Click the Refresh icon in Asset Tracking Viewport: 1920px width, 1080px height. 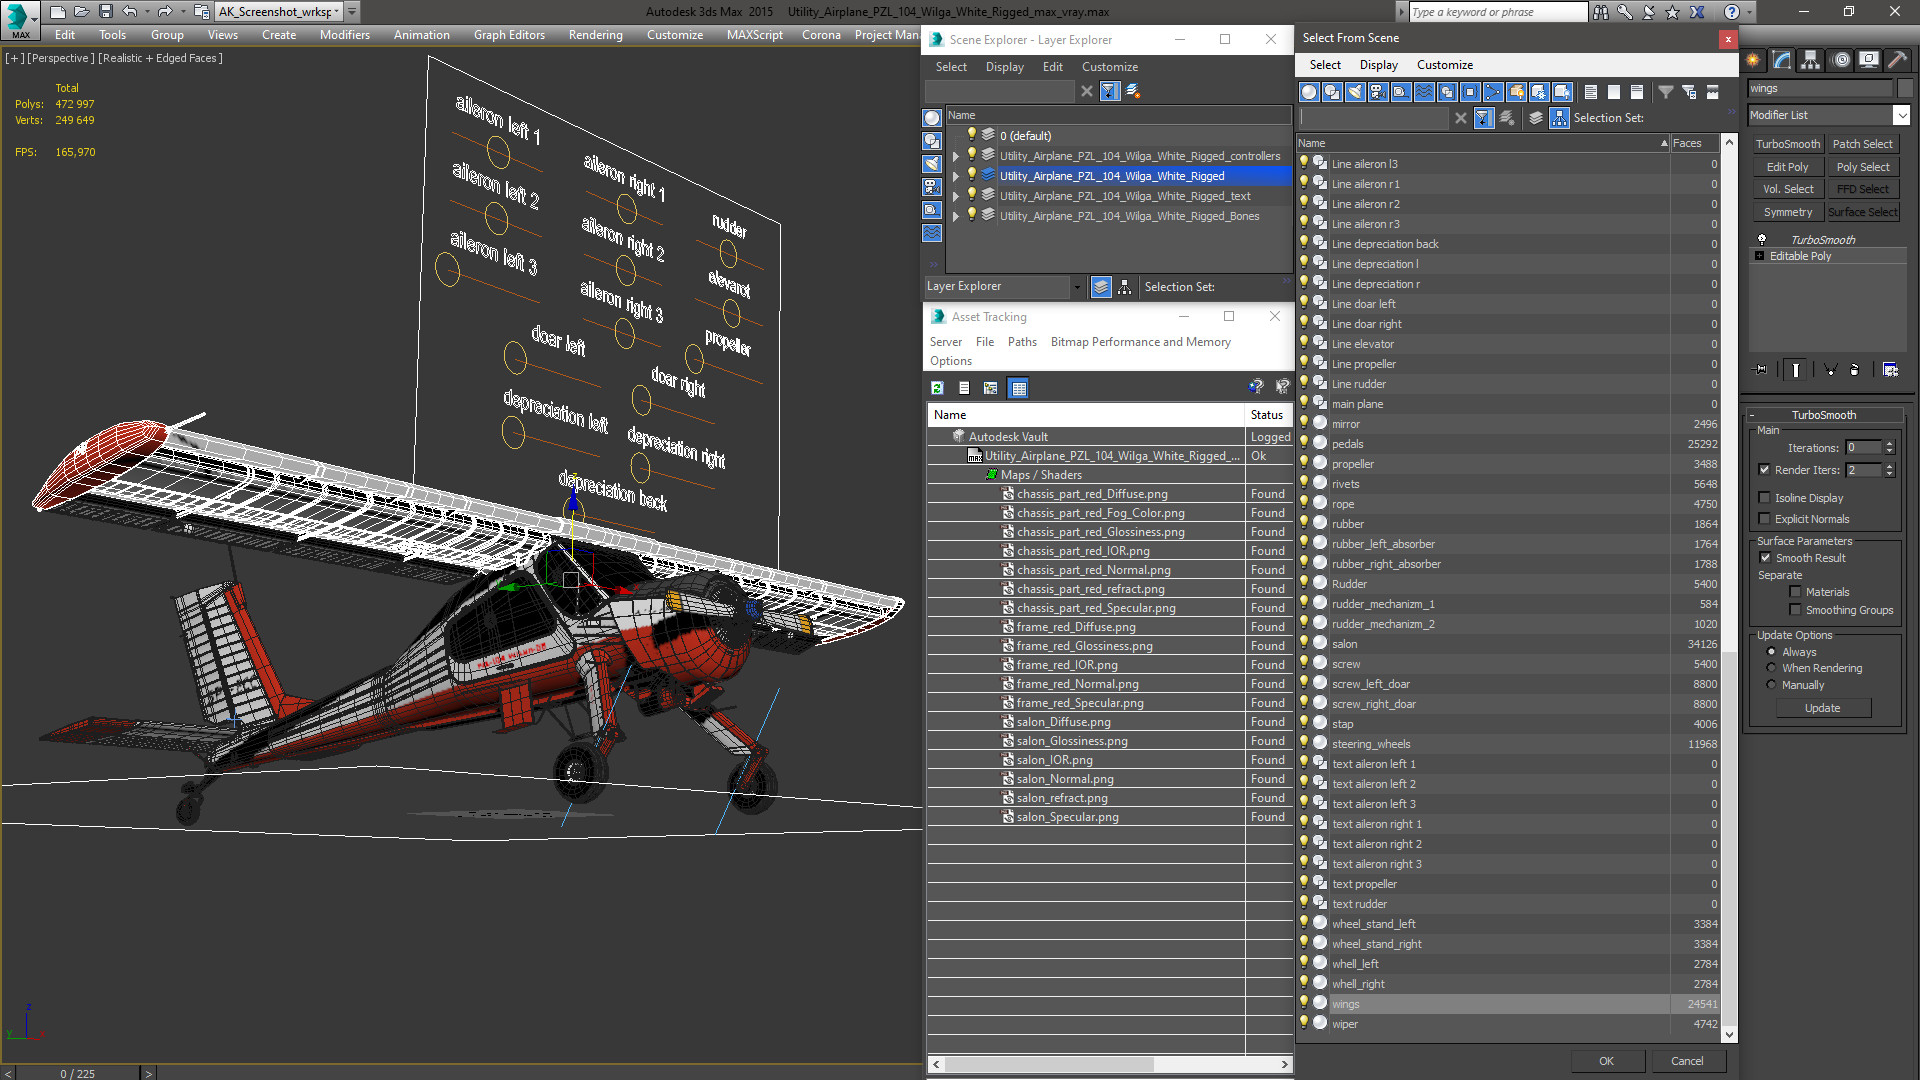937,388
